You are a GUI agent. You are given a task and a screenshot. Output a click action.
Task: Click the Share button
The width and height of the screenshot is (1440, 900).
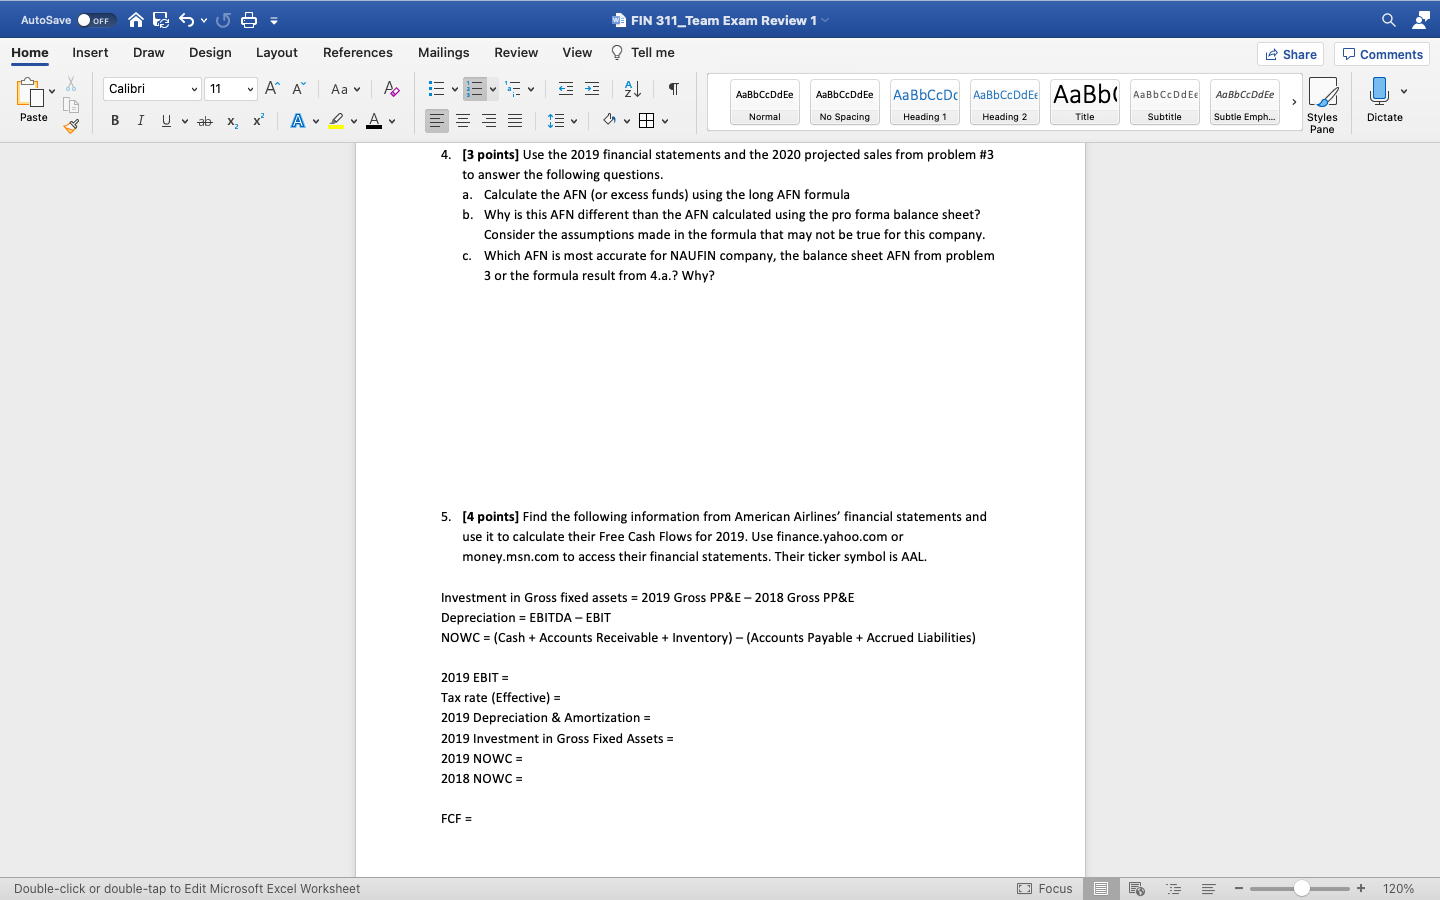(x=1290, y=54)
